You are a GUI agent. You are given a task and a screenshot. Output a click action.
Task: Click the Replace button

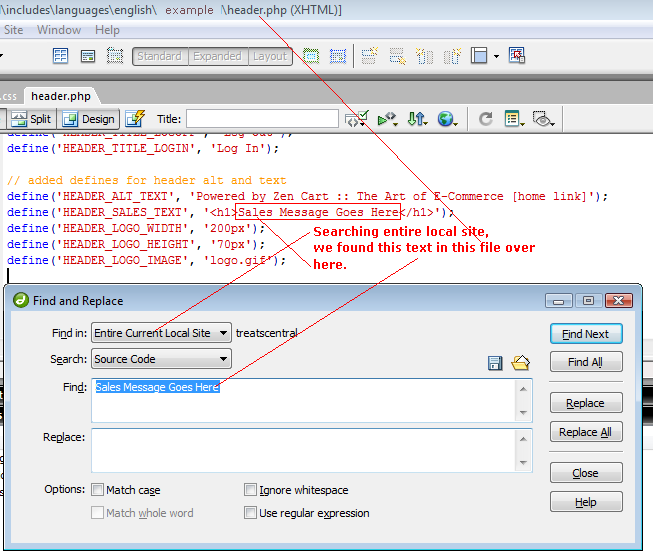586,403
